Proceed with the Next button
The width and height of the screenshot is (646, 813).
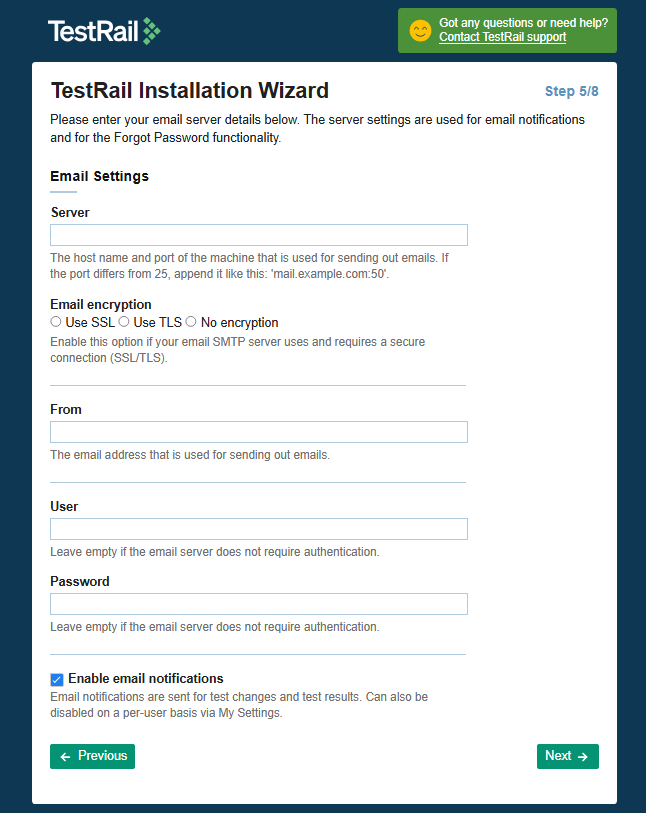tap(567, 756)
